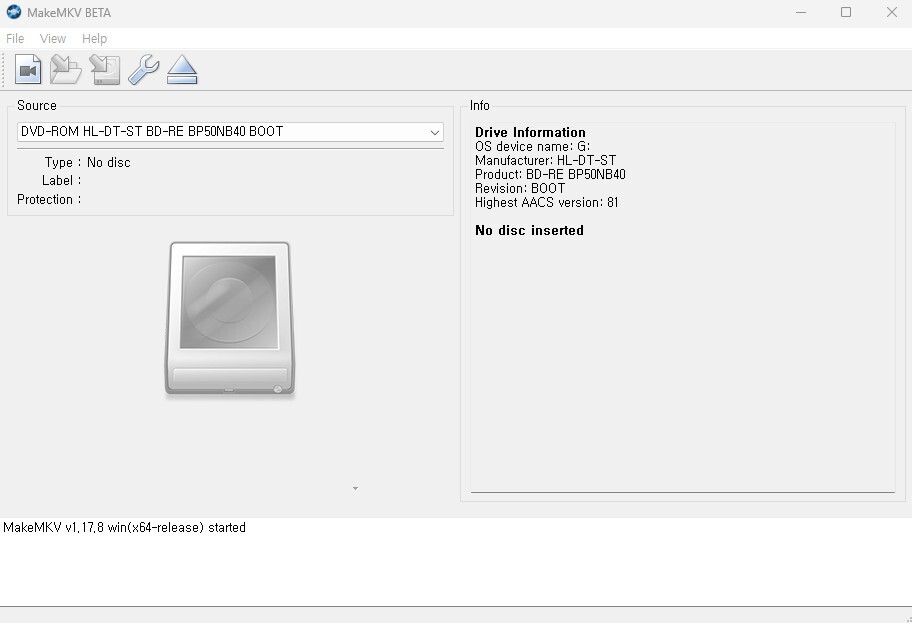The width and height of the screenshot is (912, 623).
Task: Click 'OS device name: G:' line
Action: coord(532,146)
